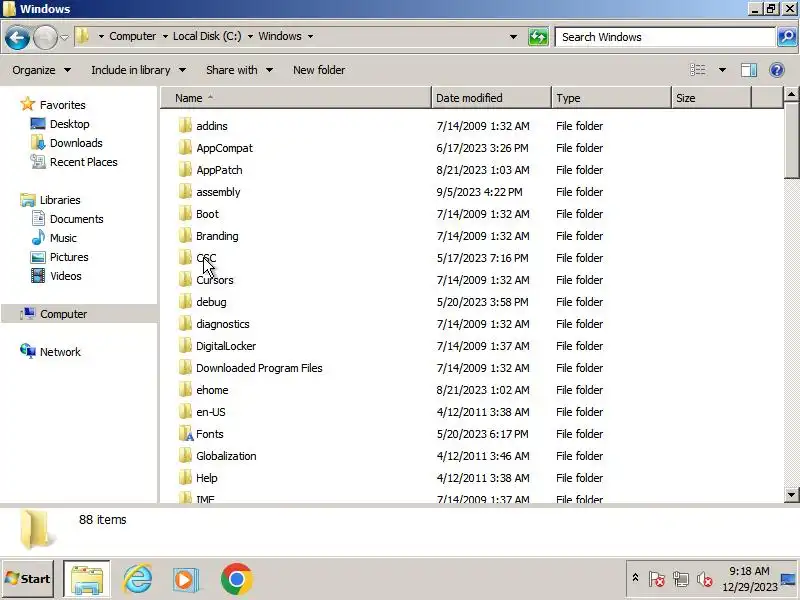Click the scrollbar down arrow

(x=791, y=494)
